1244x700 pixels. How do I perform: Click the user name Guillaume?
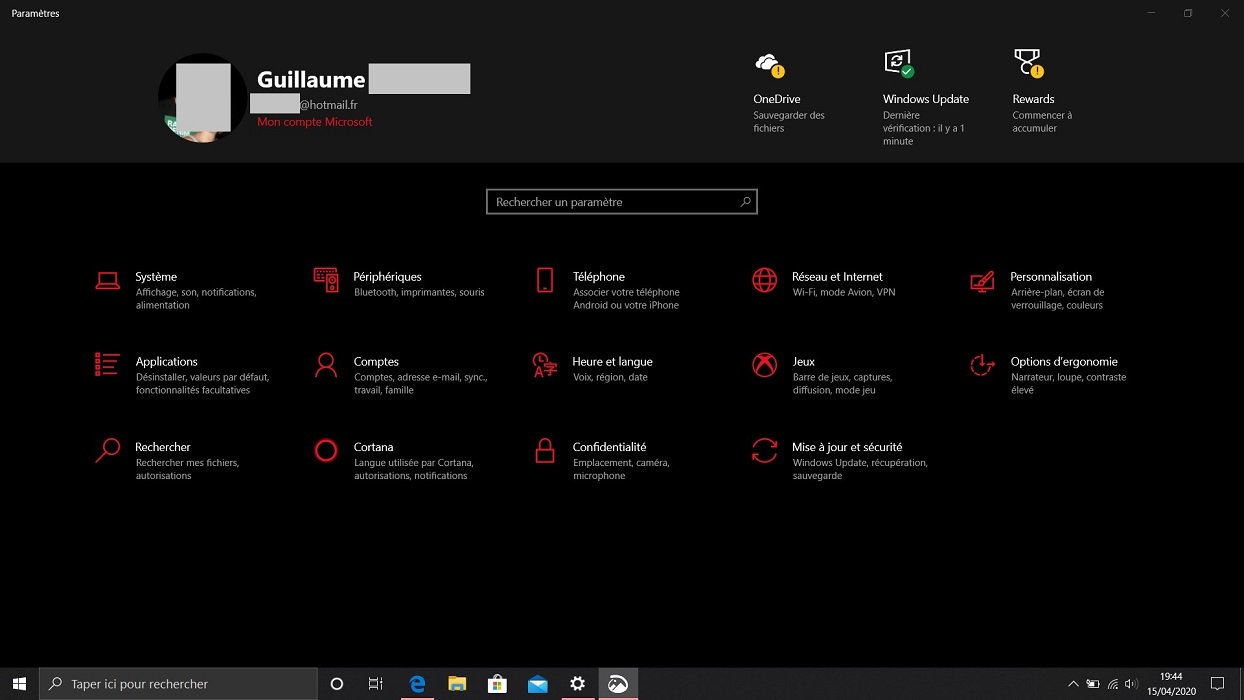(311, 80)
